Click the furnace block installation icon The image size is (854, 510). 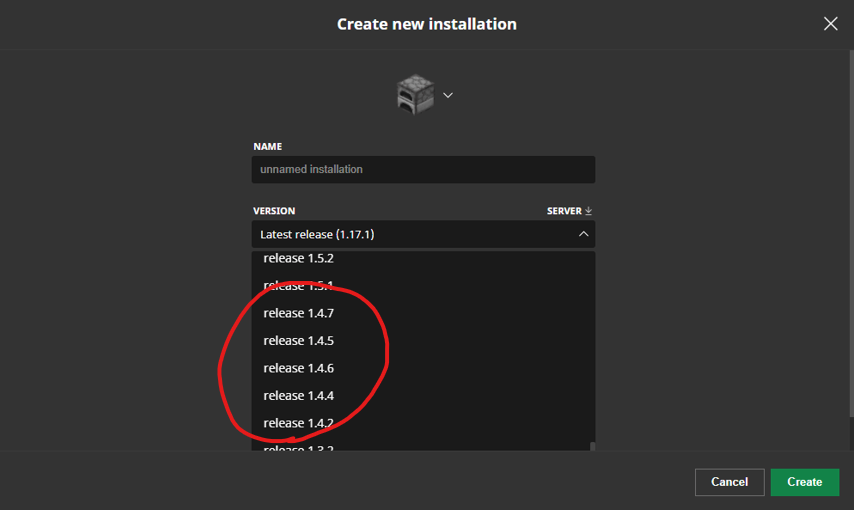coord(414,94)
